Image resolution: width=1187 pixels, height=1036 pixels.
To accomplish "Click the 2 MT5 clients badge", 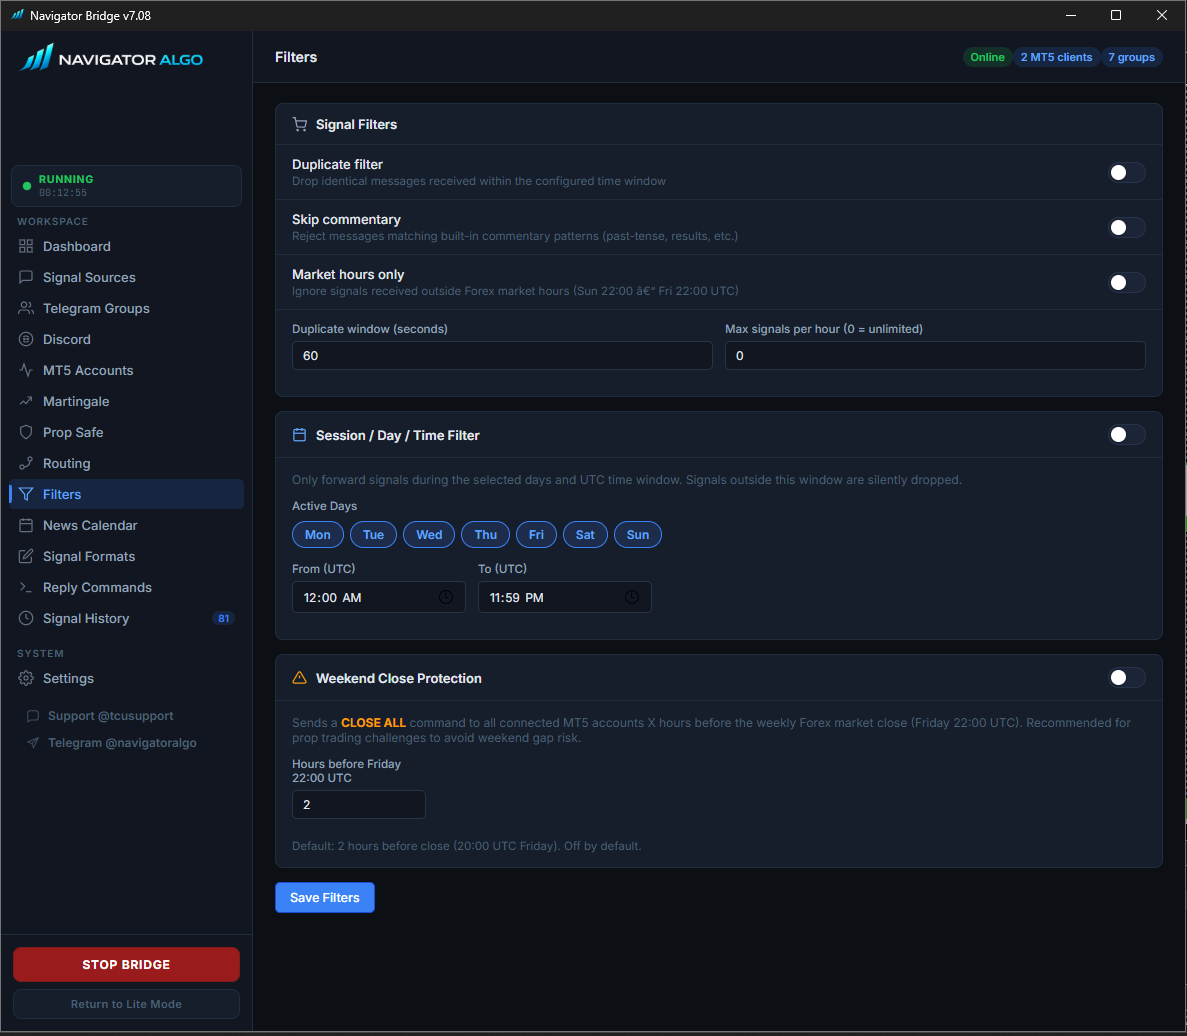I will [1056, 58].
